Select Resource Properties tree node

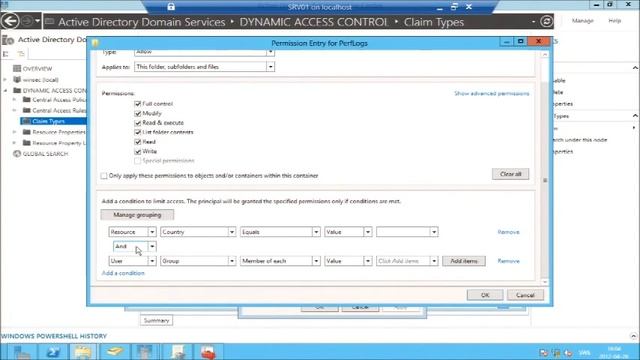[x=59, y=132]
